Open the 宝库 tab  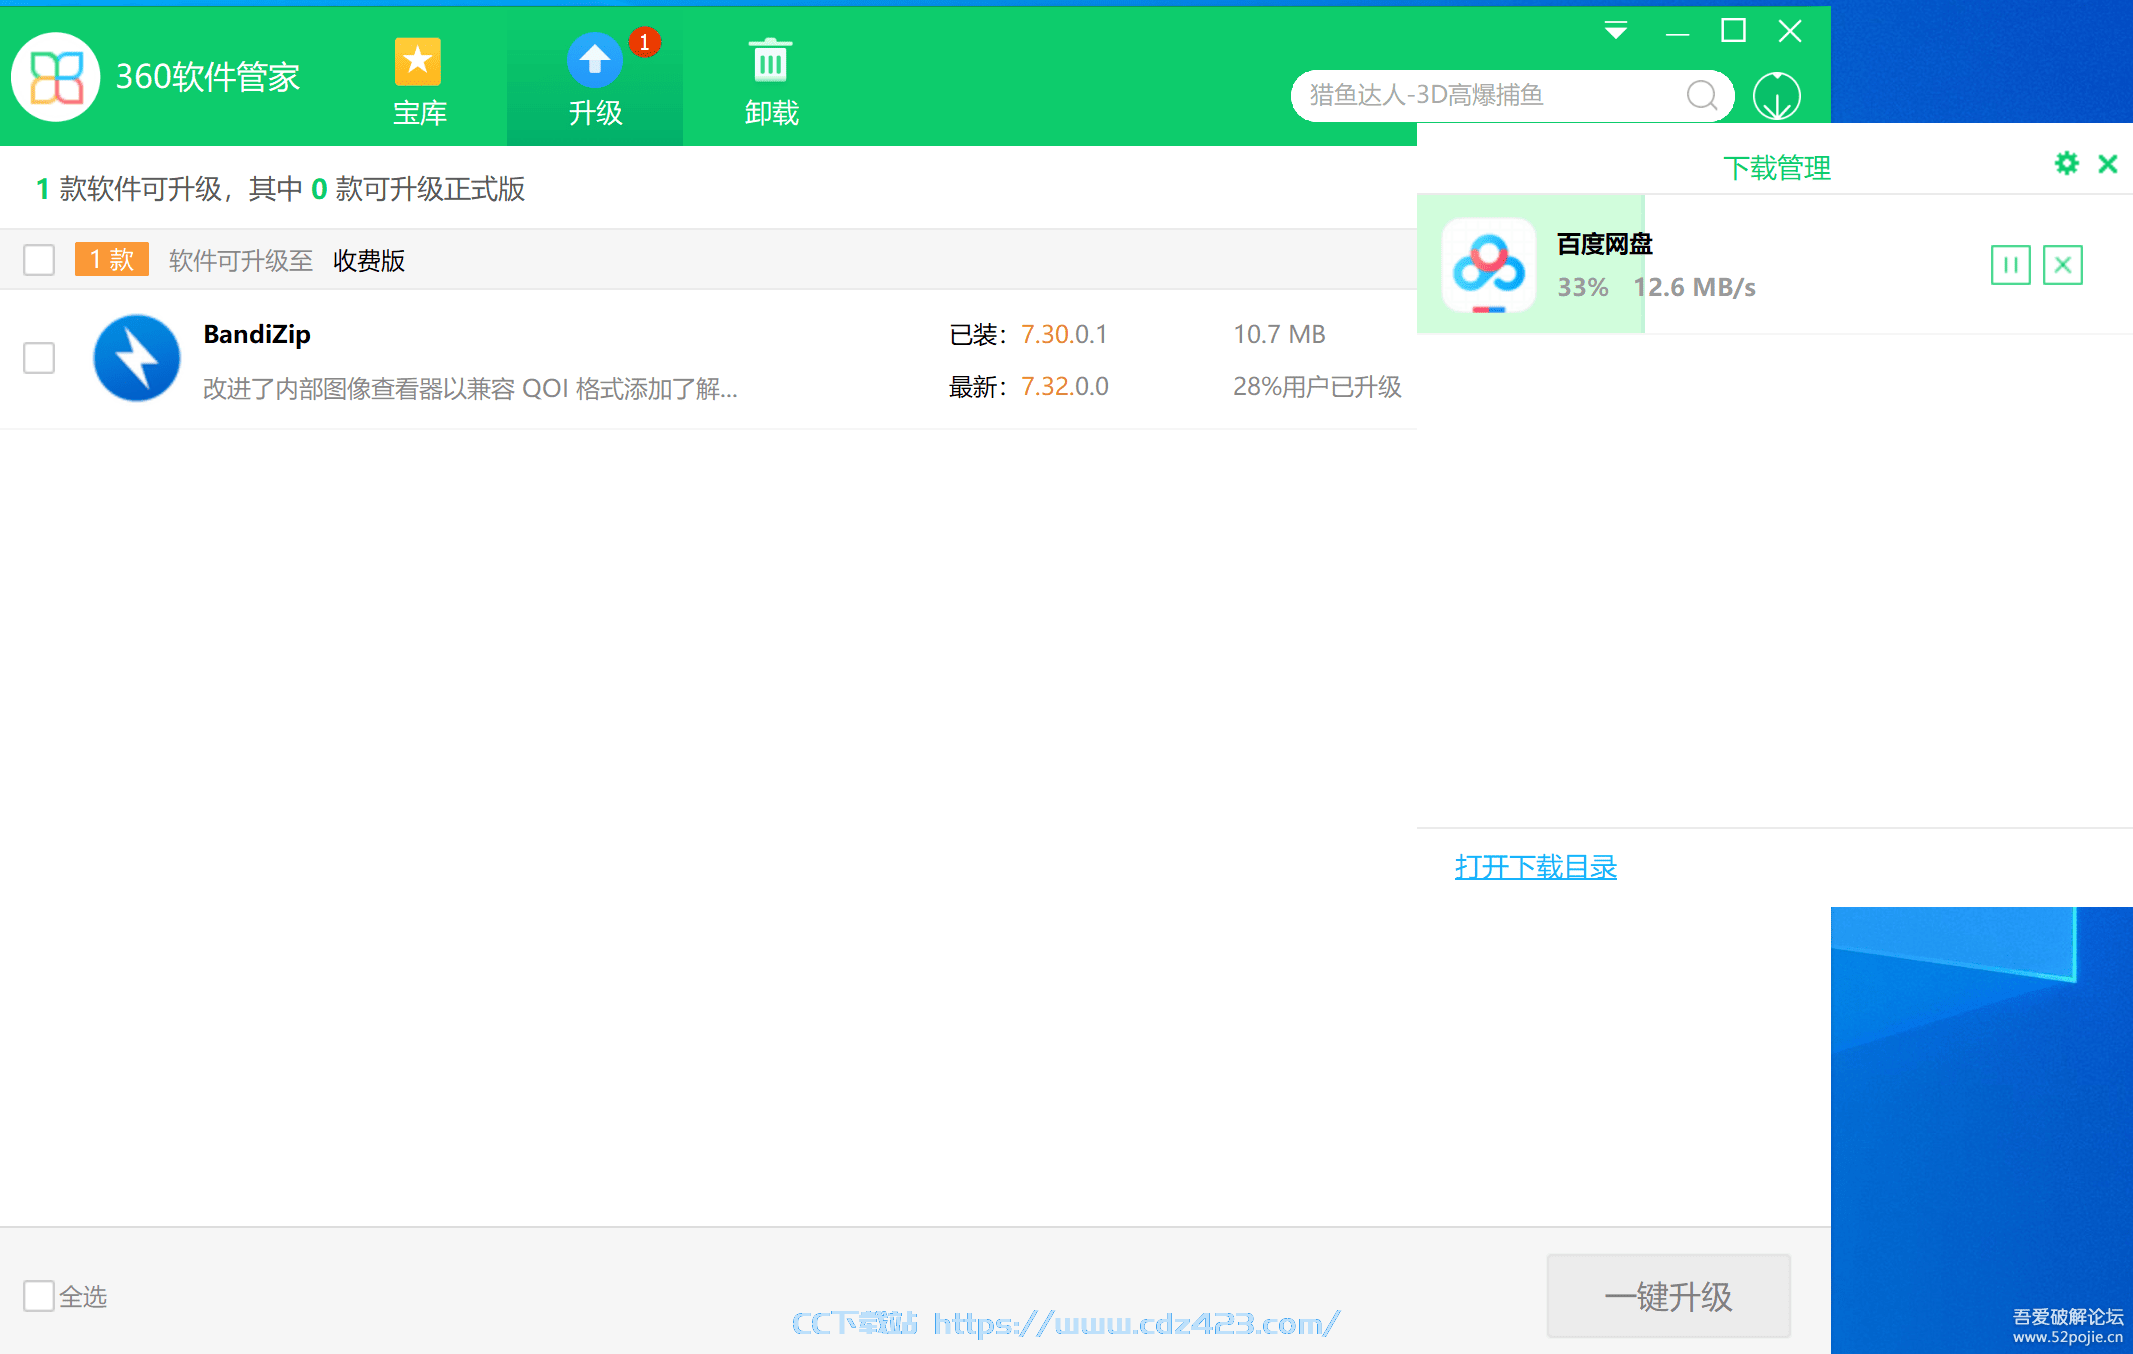[419, 84]
